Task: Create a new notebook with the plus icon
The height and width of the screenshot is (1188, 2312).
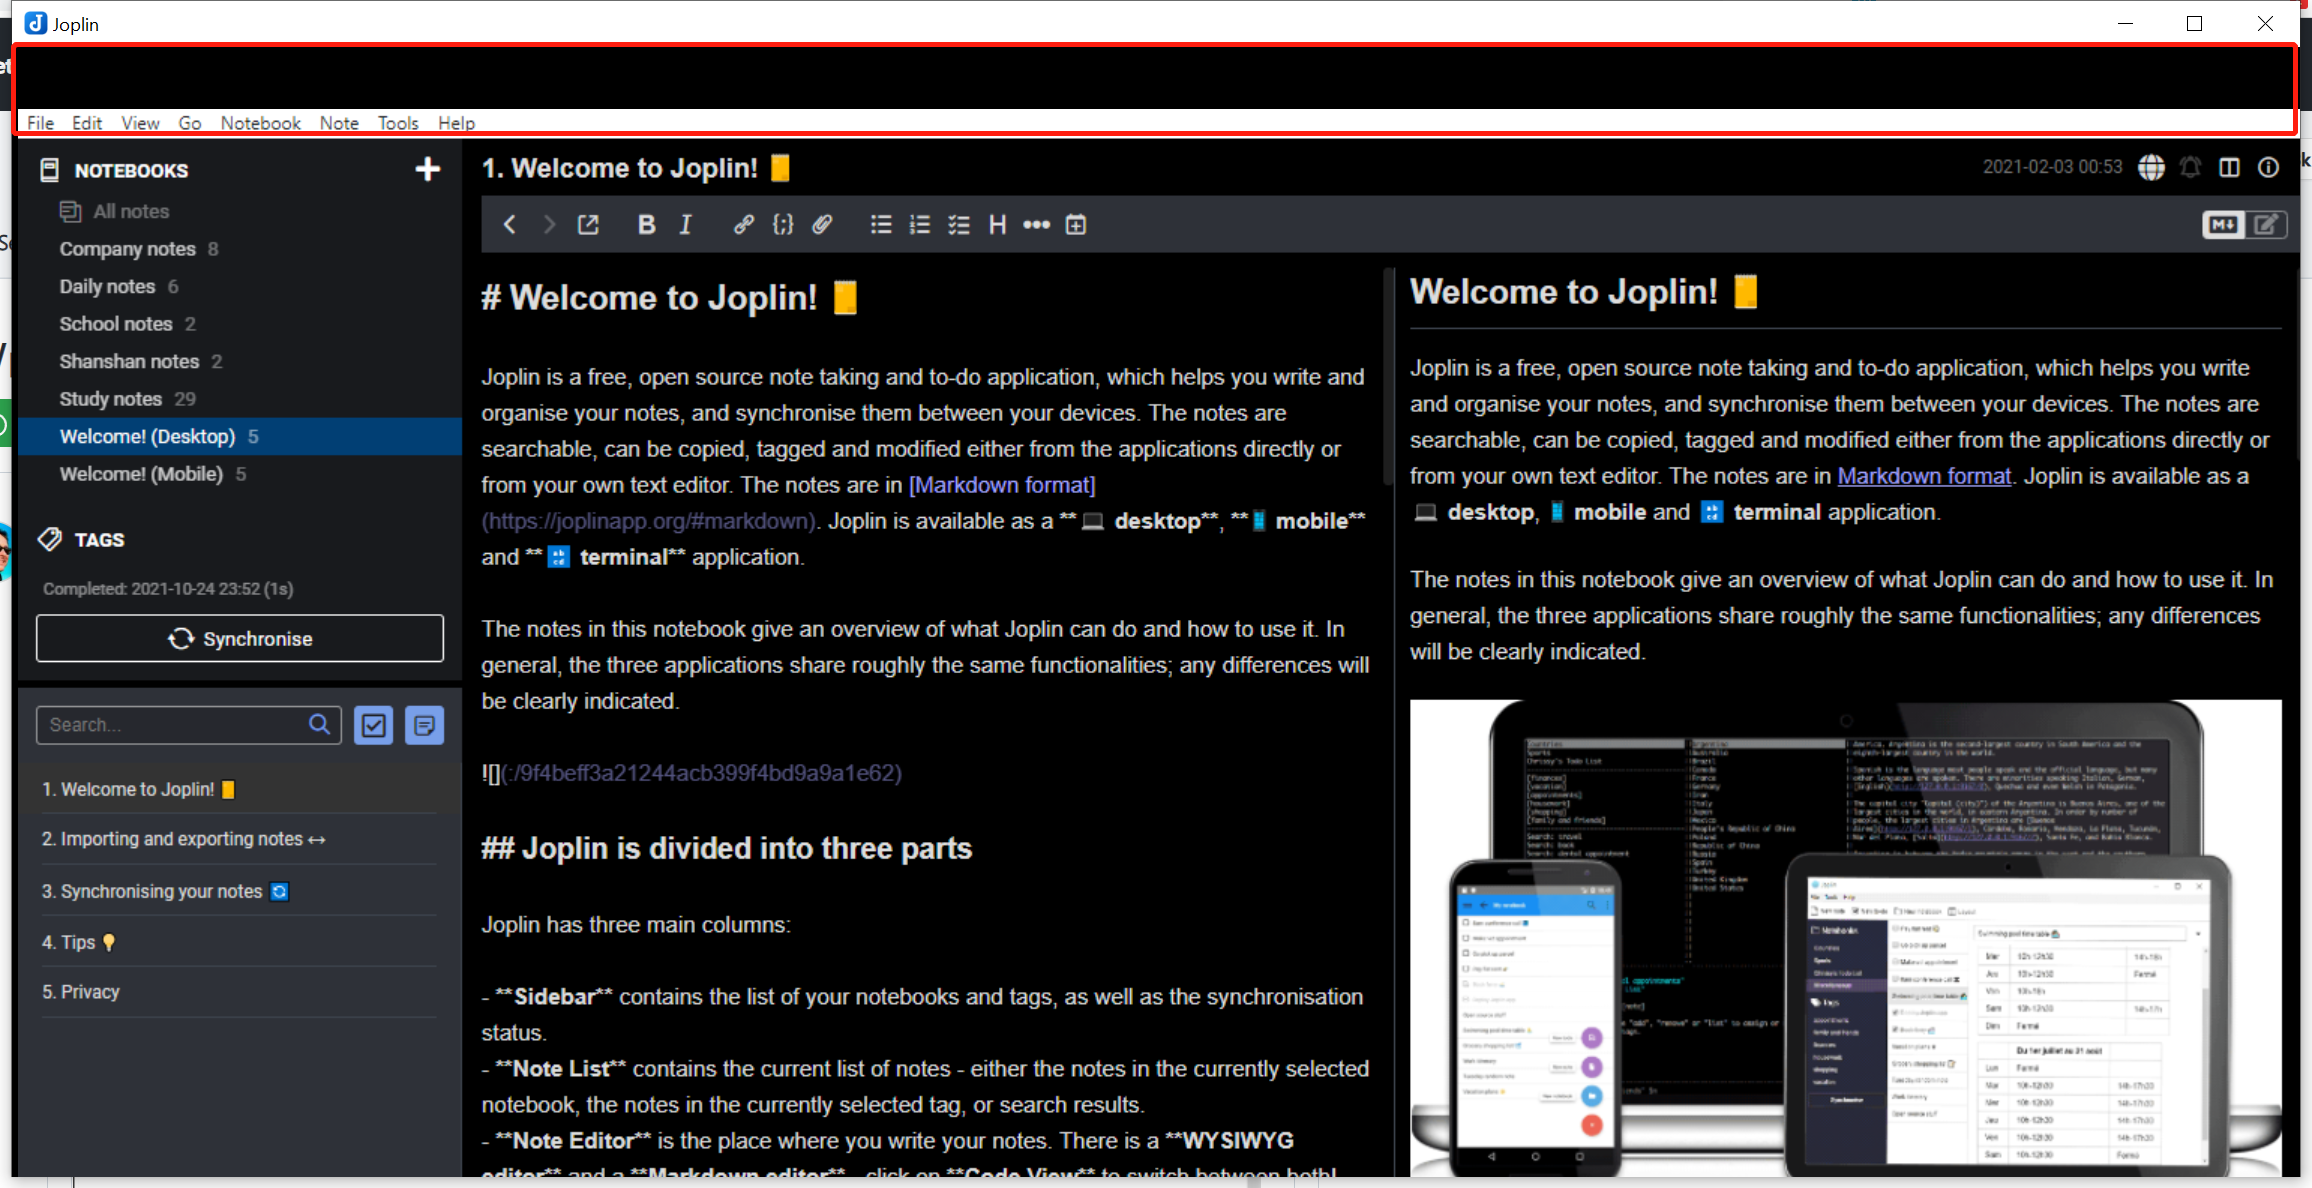Action: point(427,168)
